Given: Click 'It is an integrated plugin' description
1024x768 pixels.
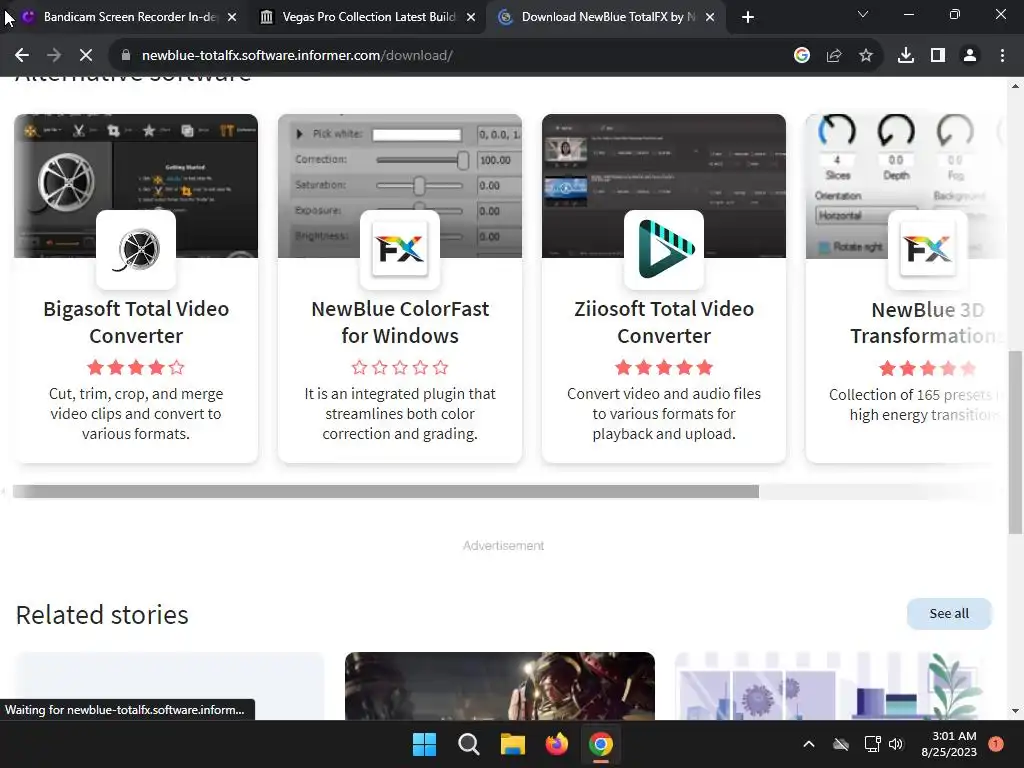Looking at the screenshot, I should pyautogui.click(x=400, y=414).
